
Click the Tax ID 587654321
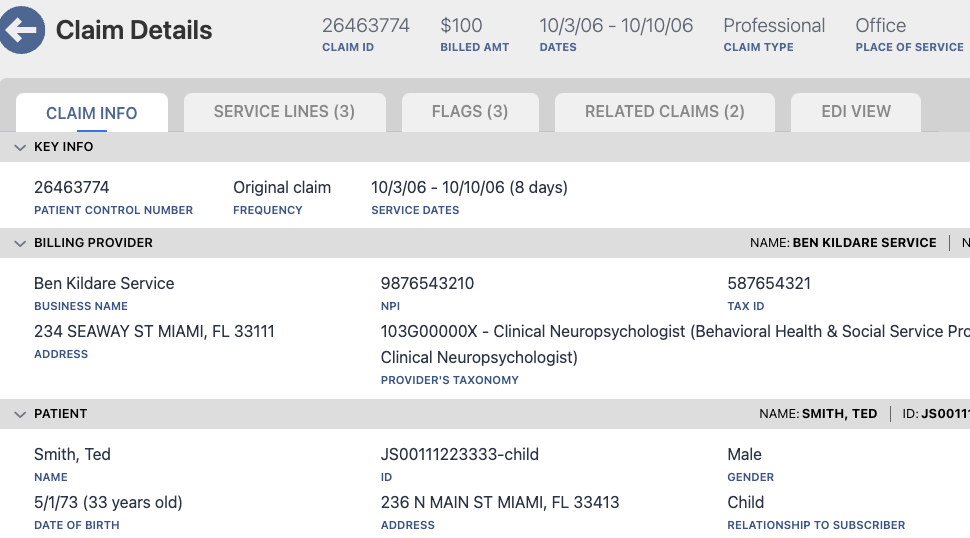pyautogui.click(x=769, y=283)
